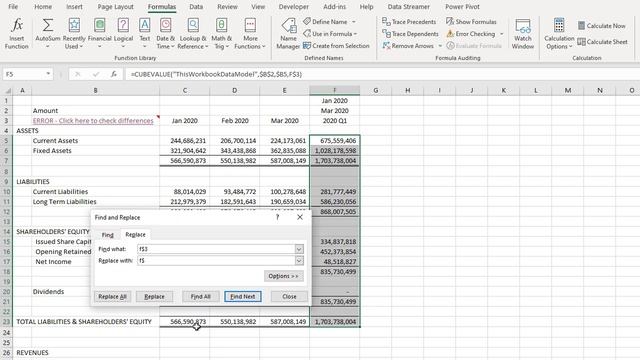Screen dimensions: 640x360
Task: Switch to the Page Layout tab
Action: point(115,7)
